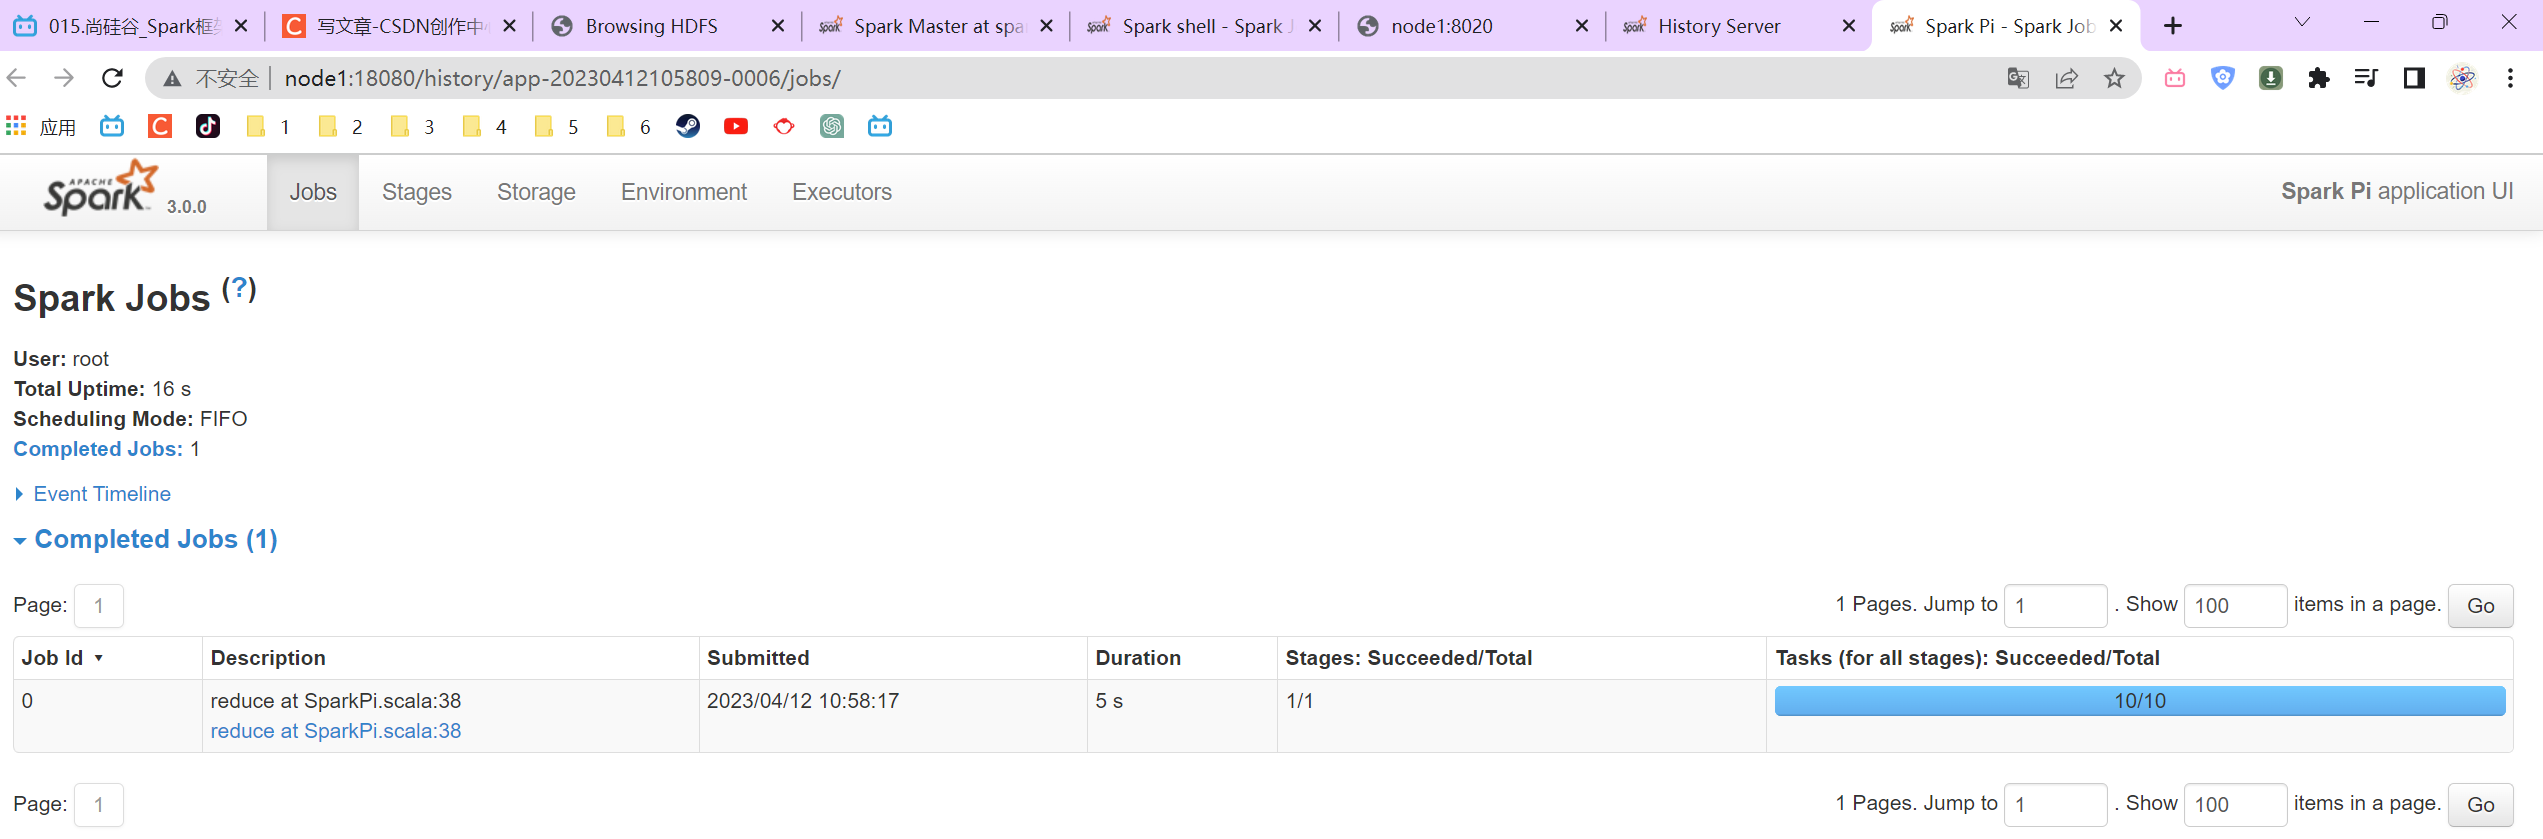This screenshot has width=2543, height=839.
Task: Sort the table by Job Id
Action: tap(62, 658)
